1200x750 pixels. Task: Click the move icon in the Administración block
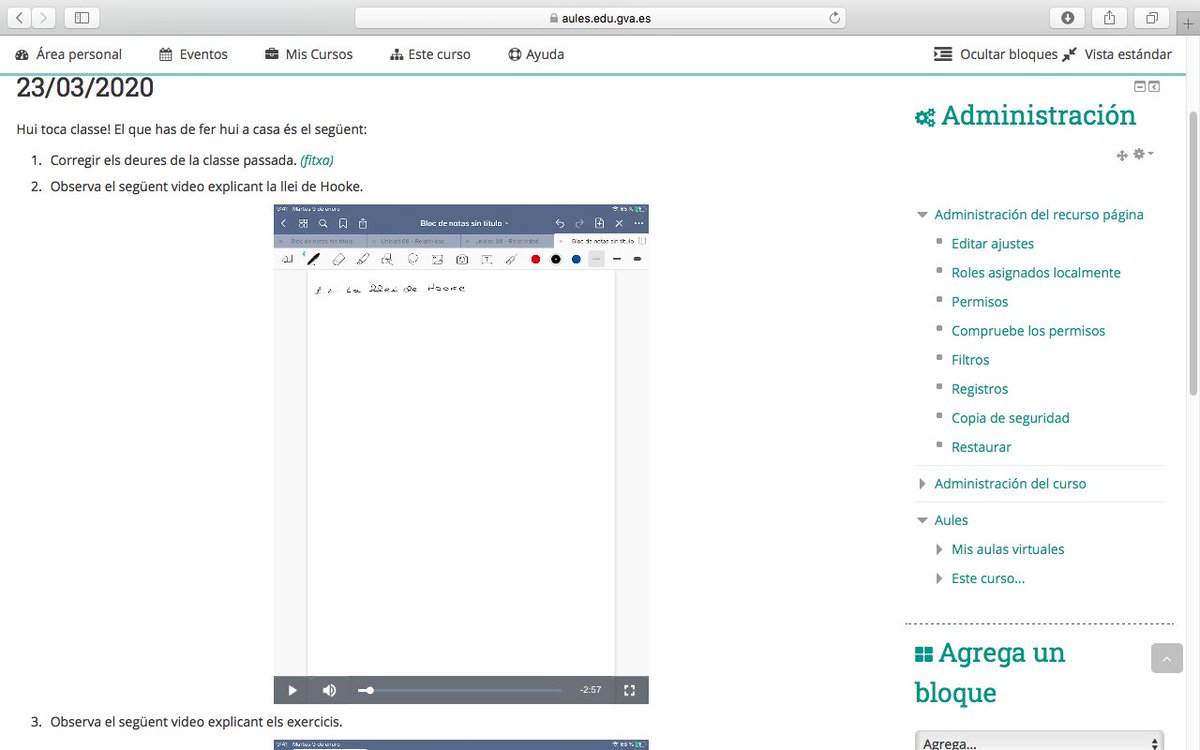coord(1122,155)
